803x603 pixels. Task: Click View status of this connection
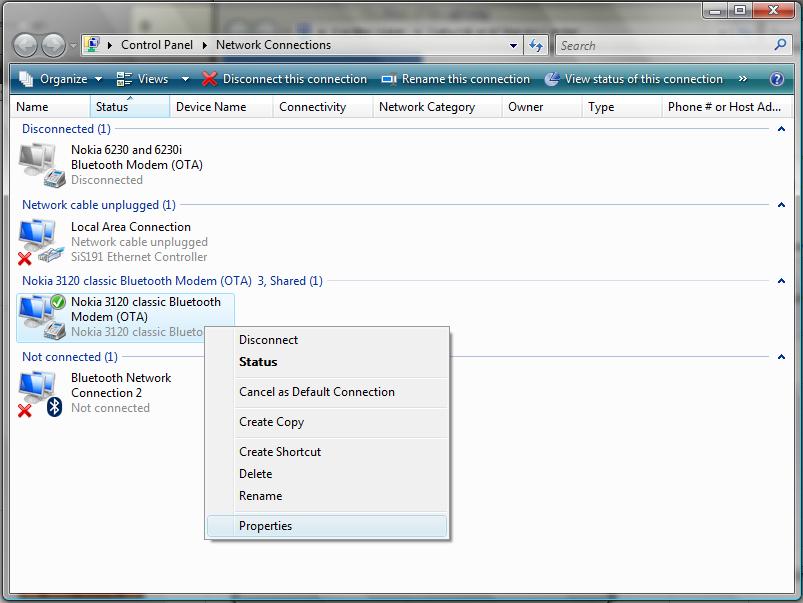tap(633, 79)
